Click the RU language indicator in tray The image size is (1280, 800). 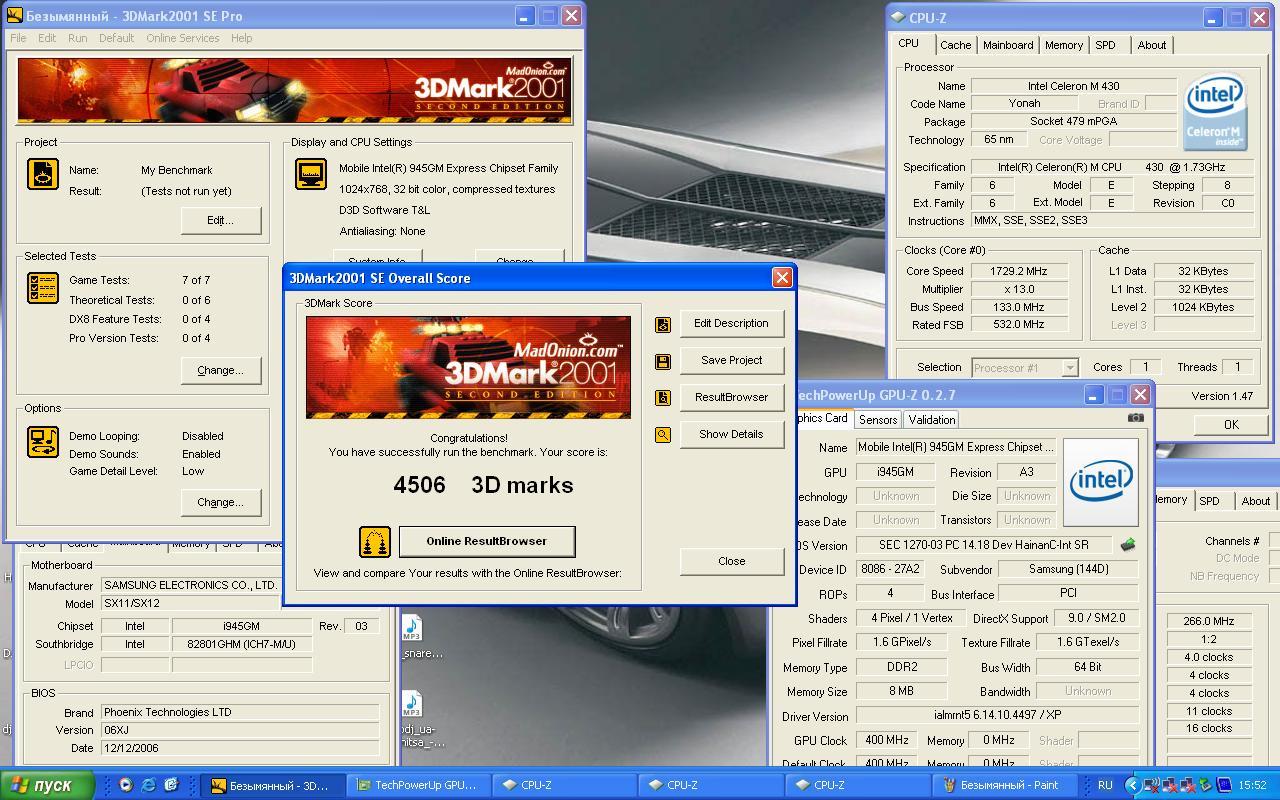[1105, 785]
